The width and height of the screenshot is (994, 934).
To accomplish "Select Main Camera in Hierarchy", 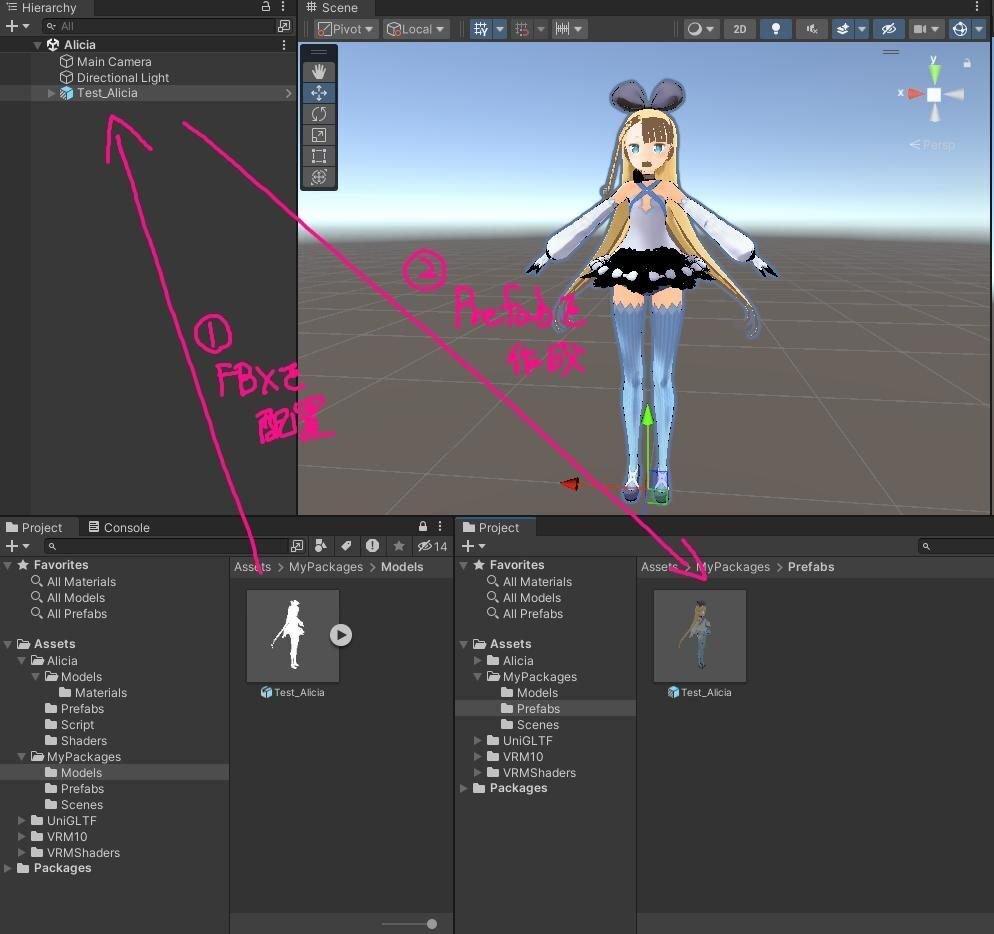I will pyautogui.click(x=113, y=62).
